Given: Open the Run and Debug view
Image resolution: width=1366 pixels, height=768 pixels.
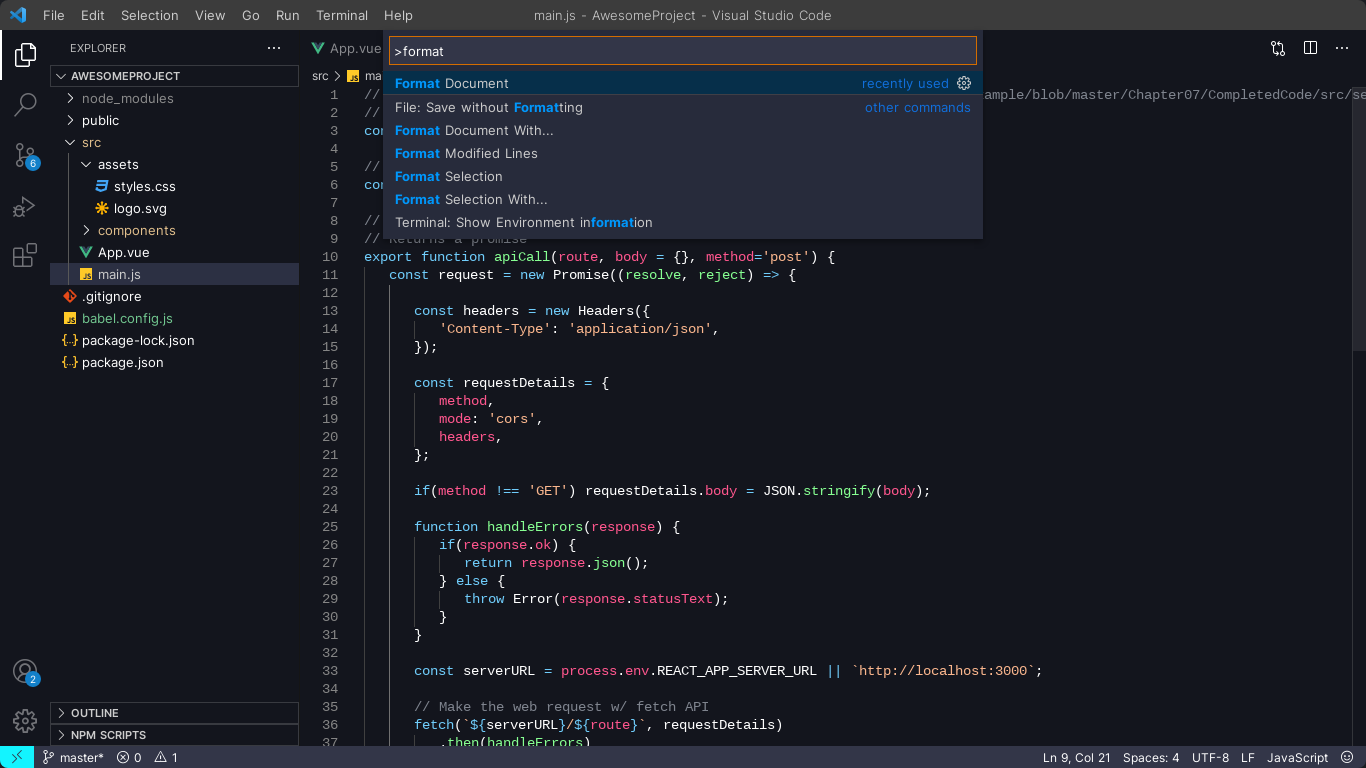Looking at the screenshot, I should pyautogui.click(x=24, y=207).
